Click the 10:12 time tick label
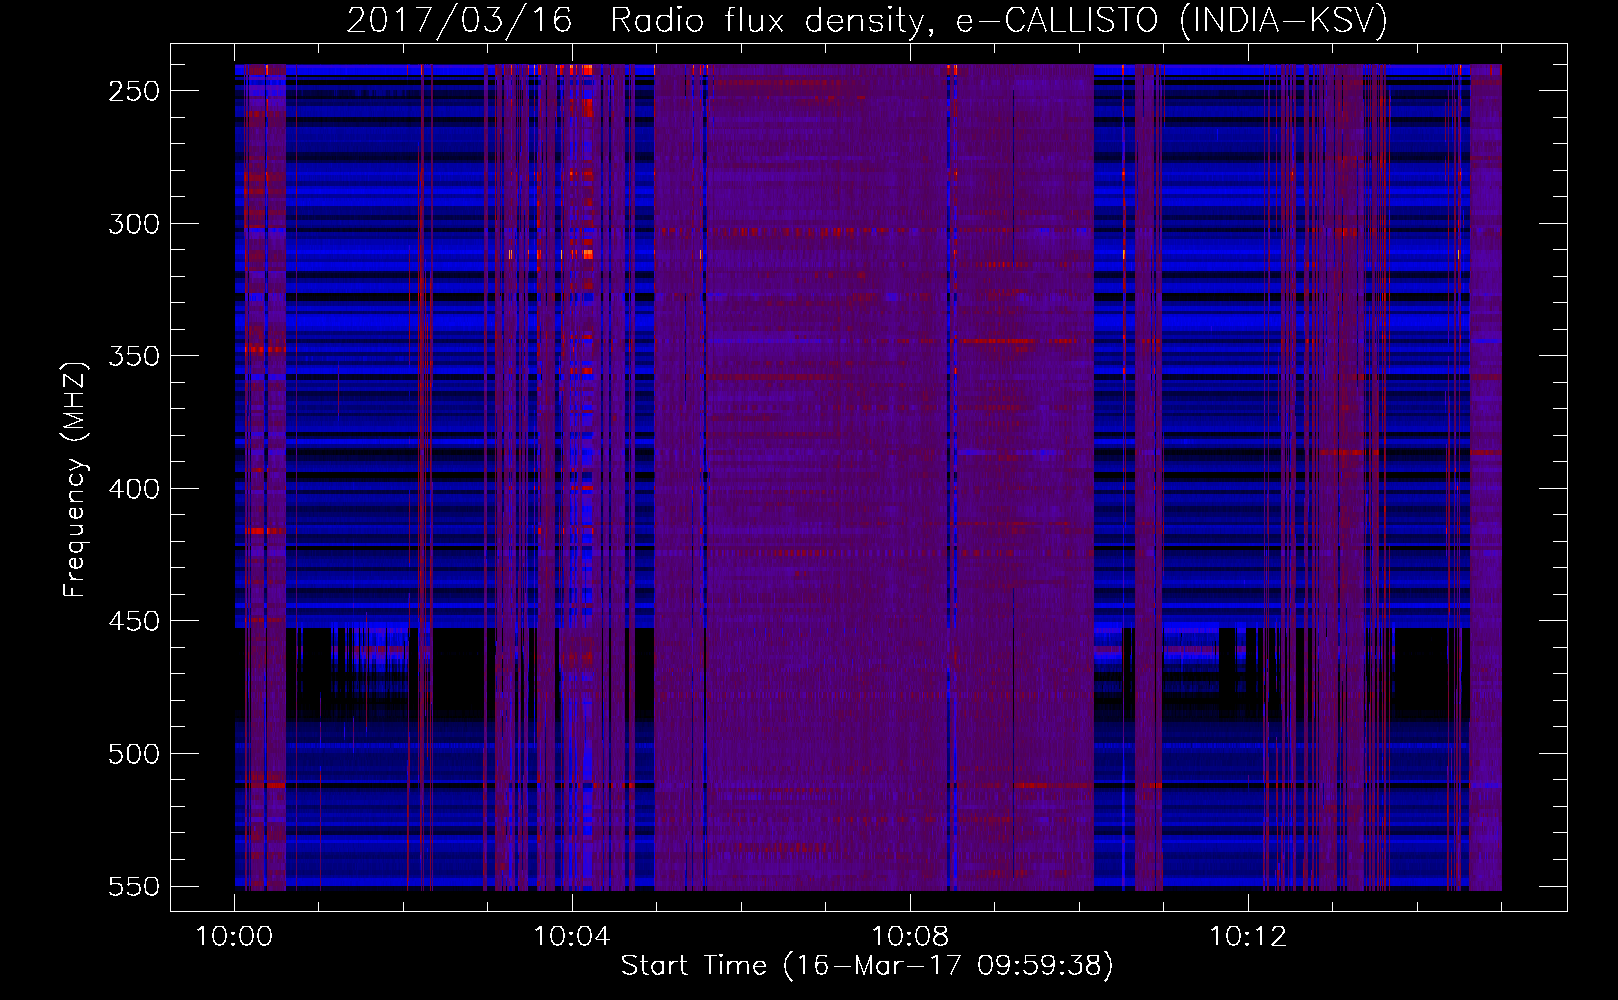Viewport: 1618px width, 1000px height. pyautogui.click(x=1248, y=937)
